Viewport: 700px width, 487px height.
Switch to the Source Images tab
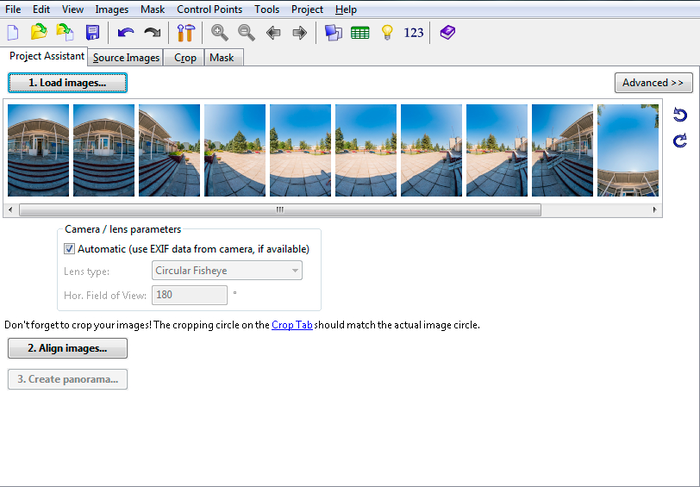[126, 58]
